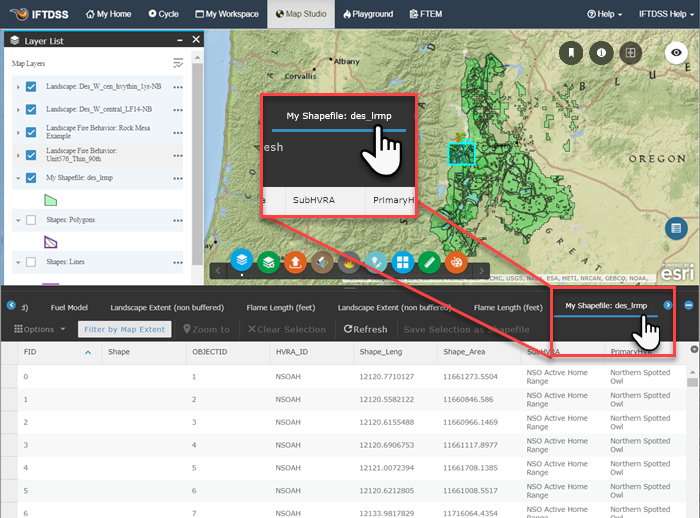Screen dimensions: 700x518
Task: Click the Refresh button in table toolbar
Action: [365, 329]
